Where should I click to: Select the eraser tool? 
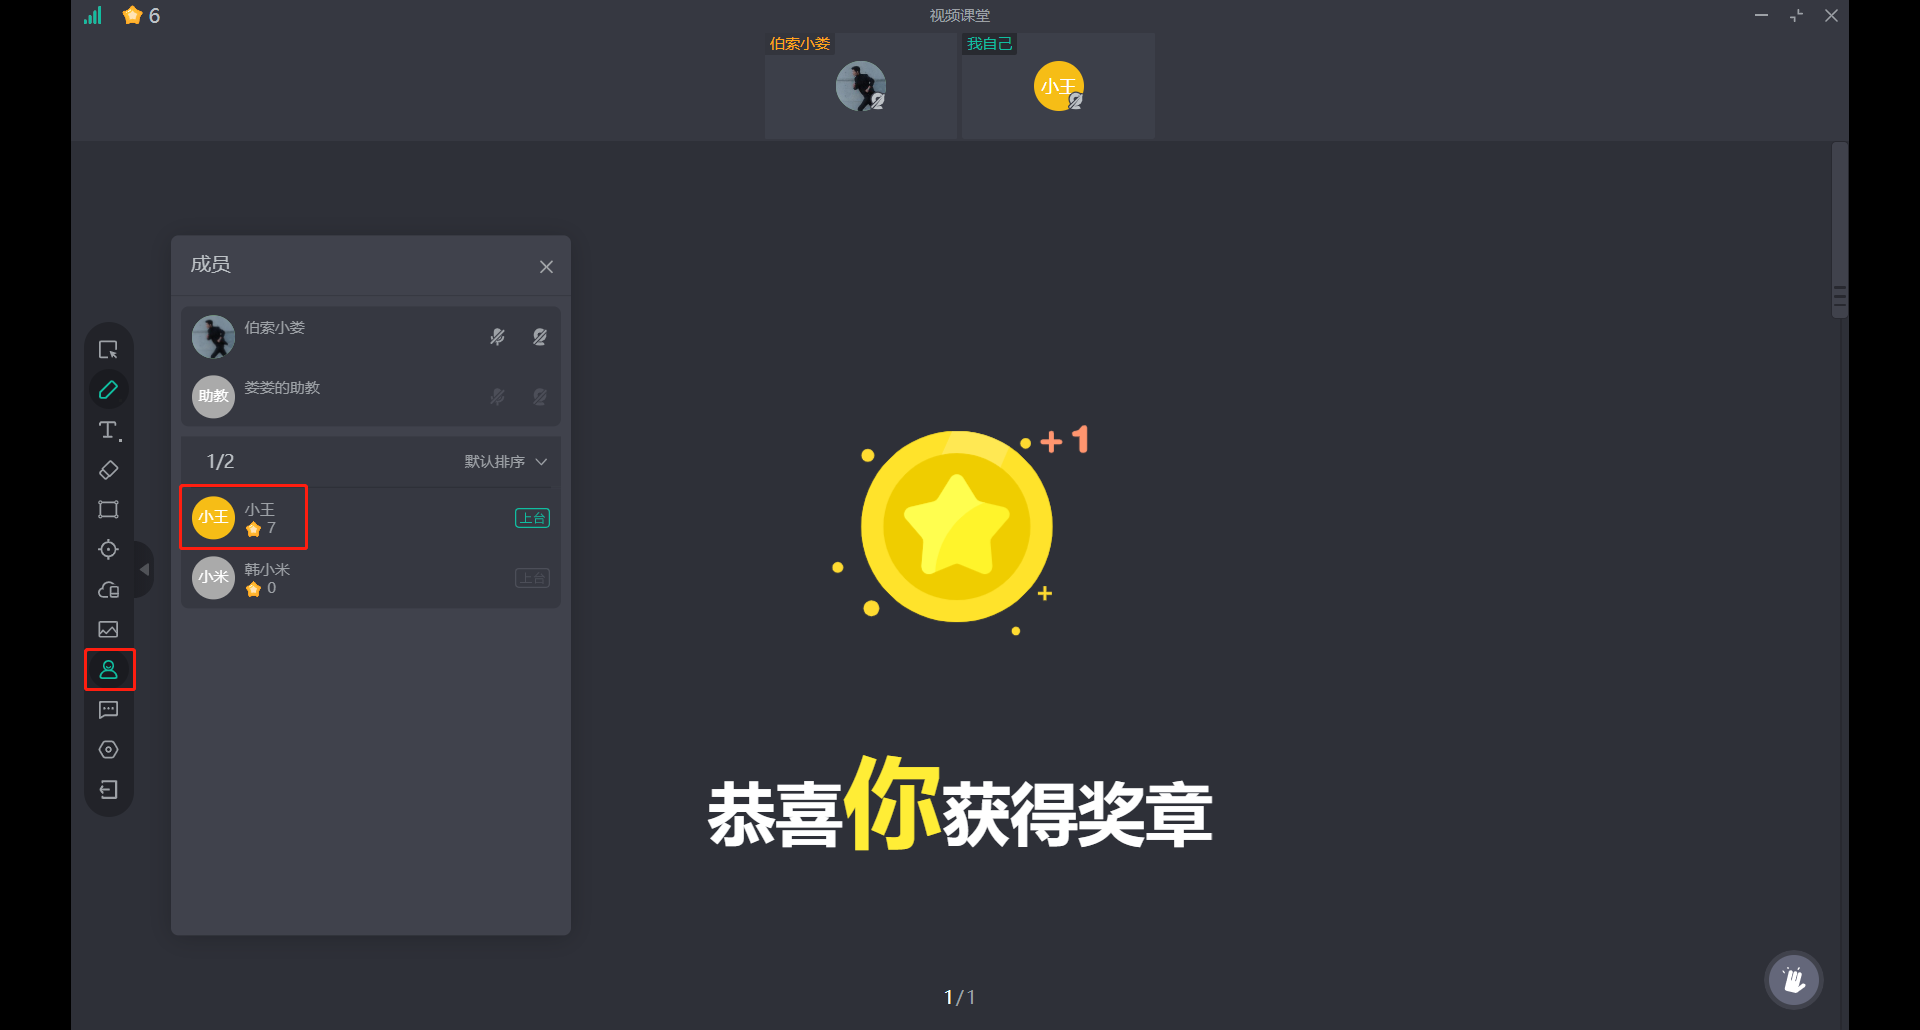[109, 470]
